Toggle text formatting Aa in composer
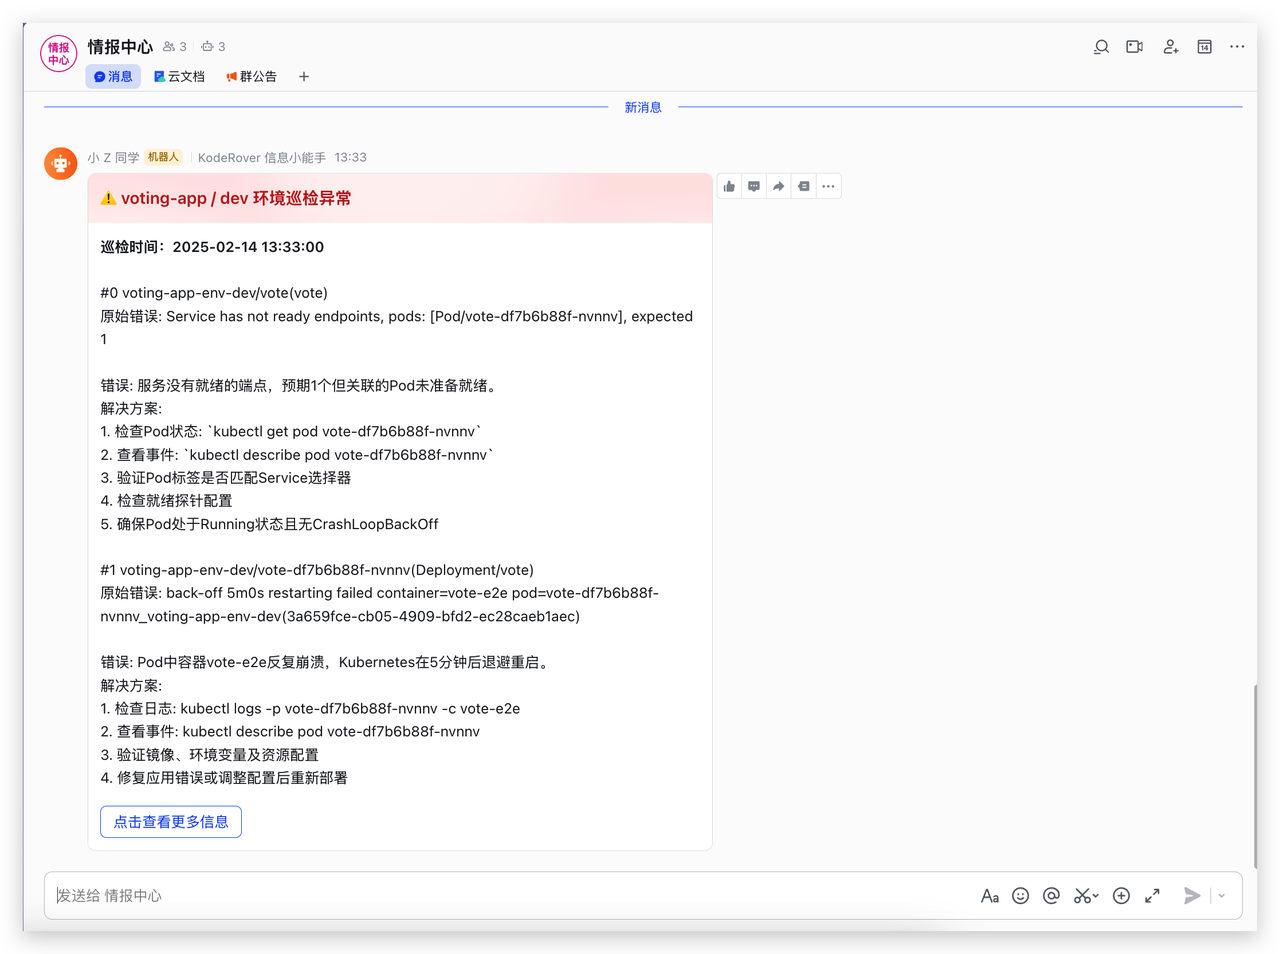Image resolution: width=1280 pixels, height=954 pixels. click(989, 896)
